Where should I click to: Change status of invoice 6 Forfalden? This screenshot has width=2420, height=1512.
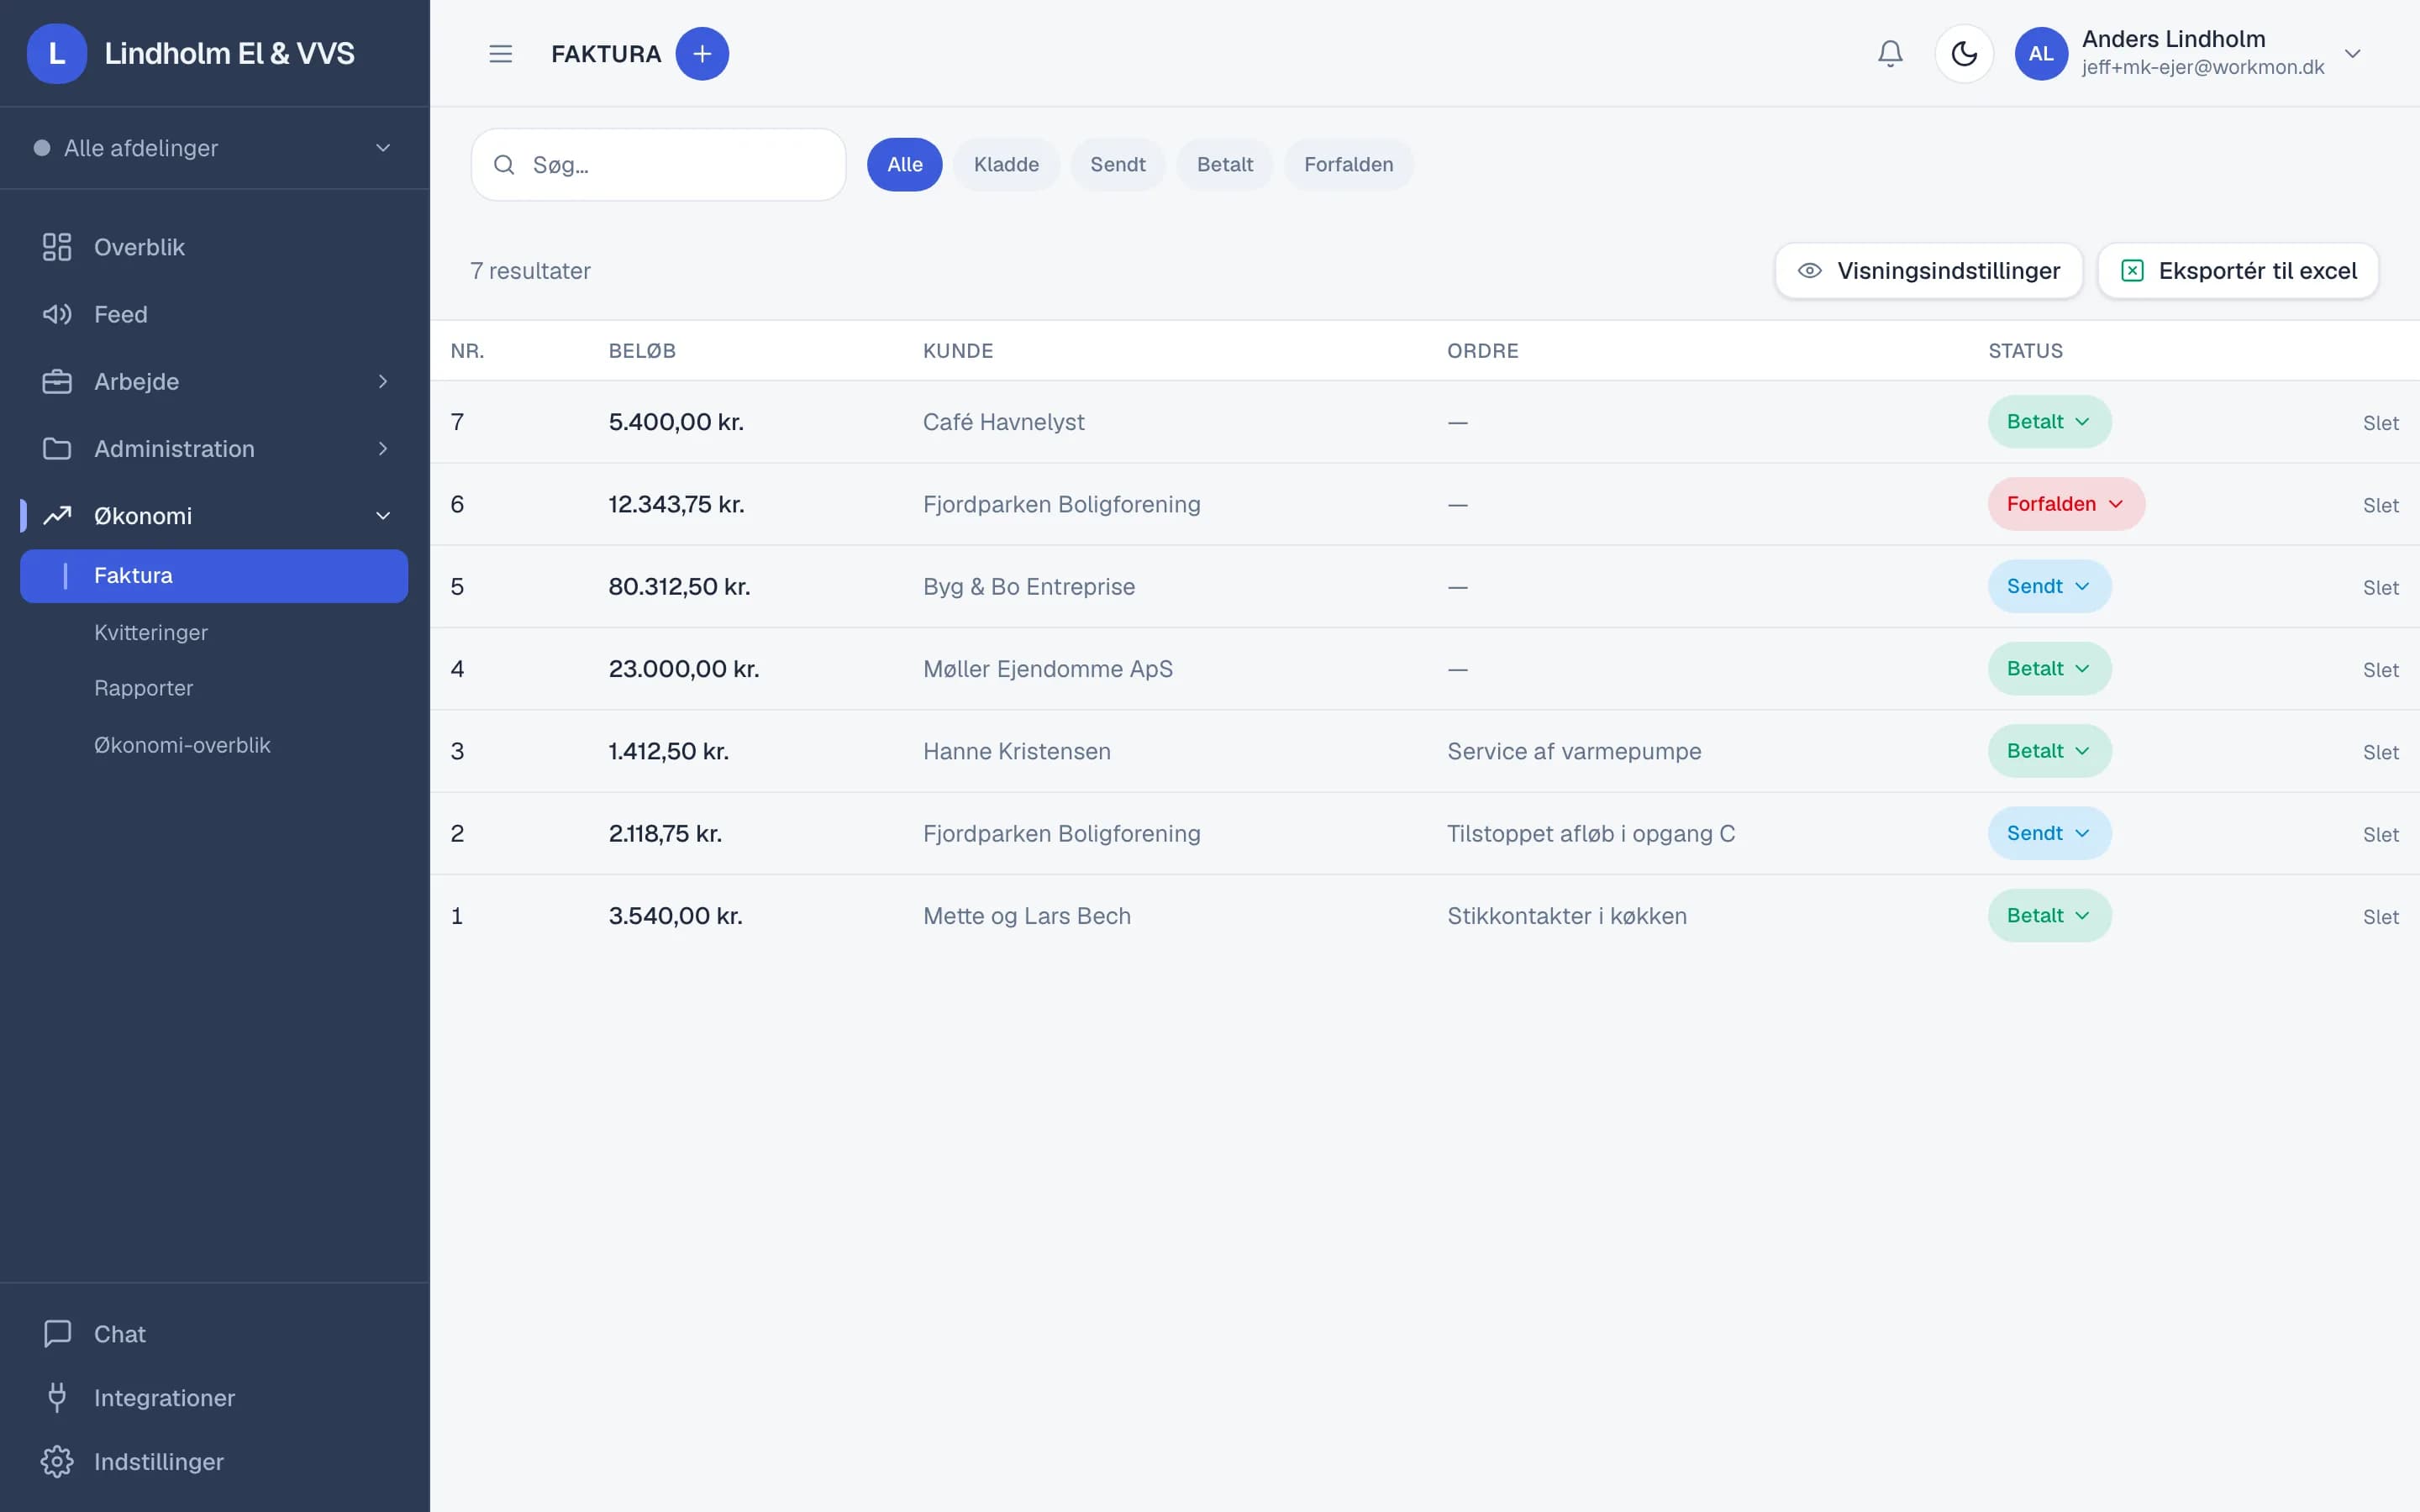click(2066, 504)
